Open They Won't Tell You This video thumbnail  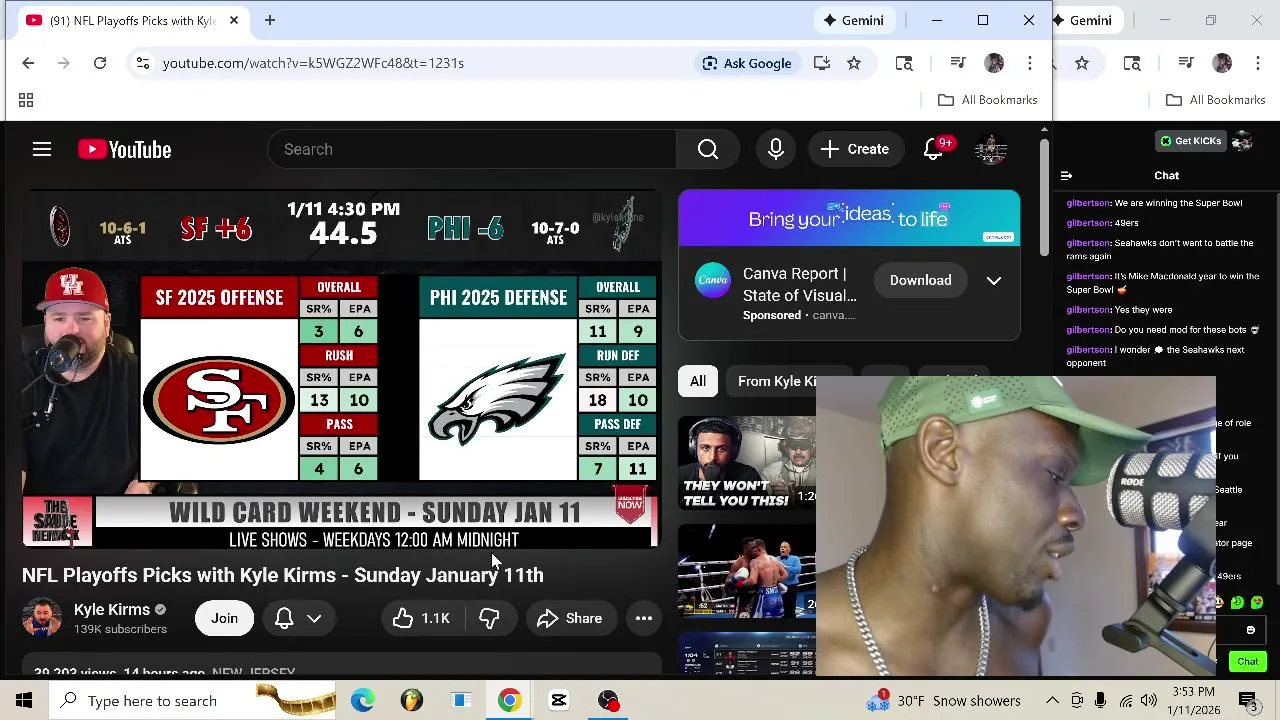747,463
